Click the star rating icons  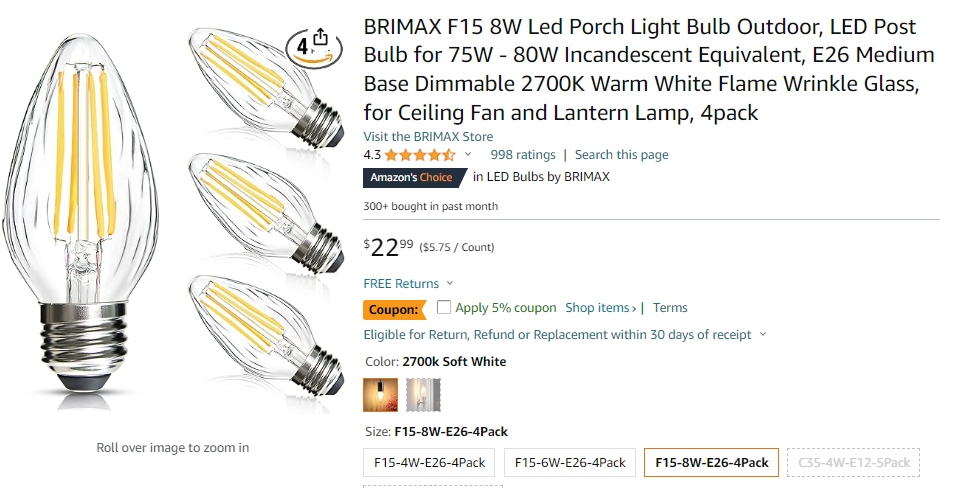click(420, 155)
